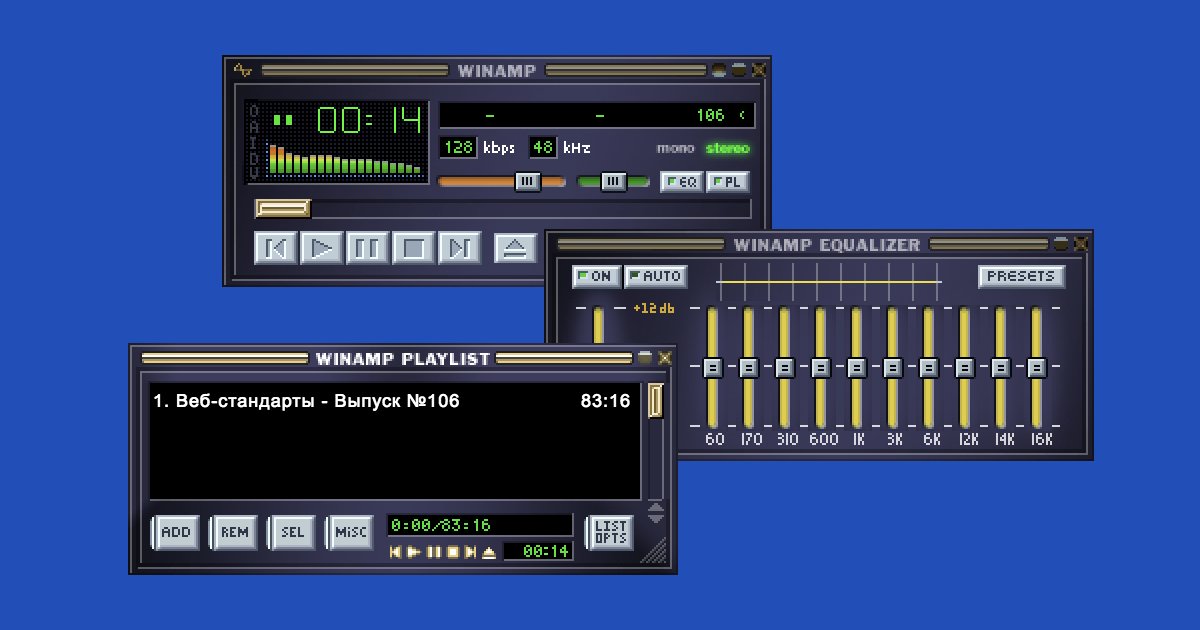Click the playlist mini Eject icon
The image size is (1200, 630).
[489, 552]
